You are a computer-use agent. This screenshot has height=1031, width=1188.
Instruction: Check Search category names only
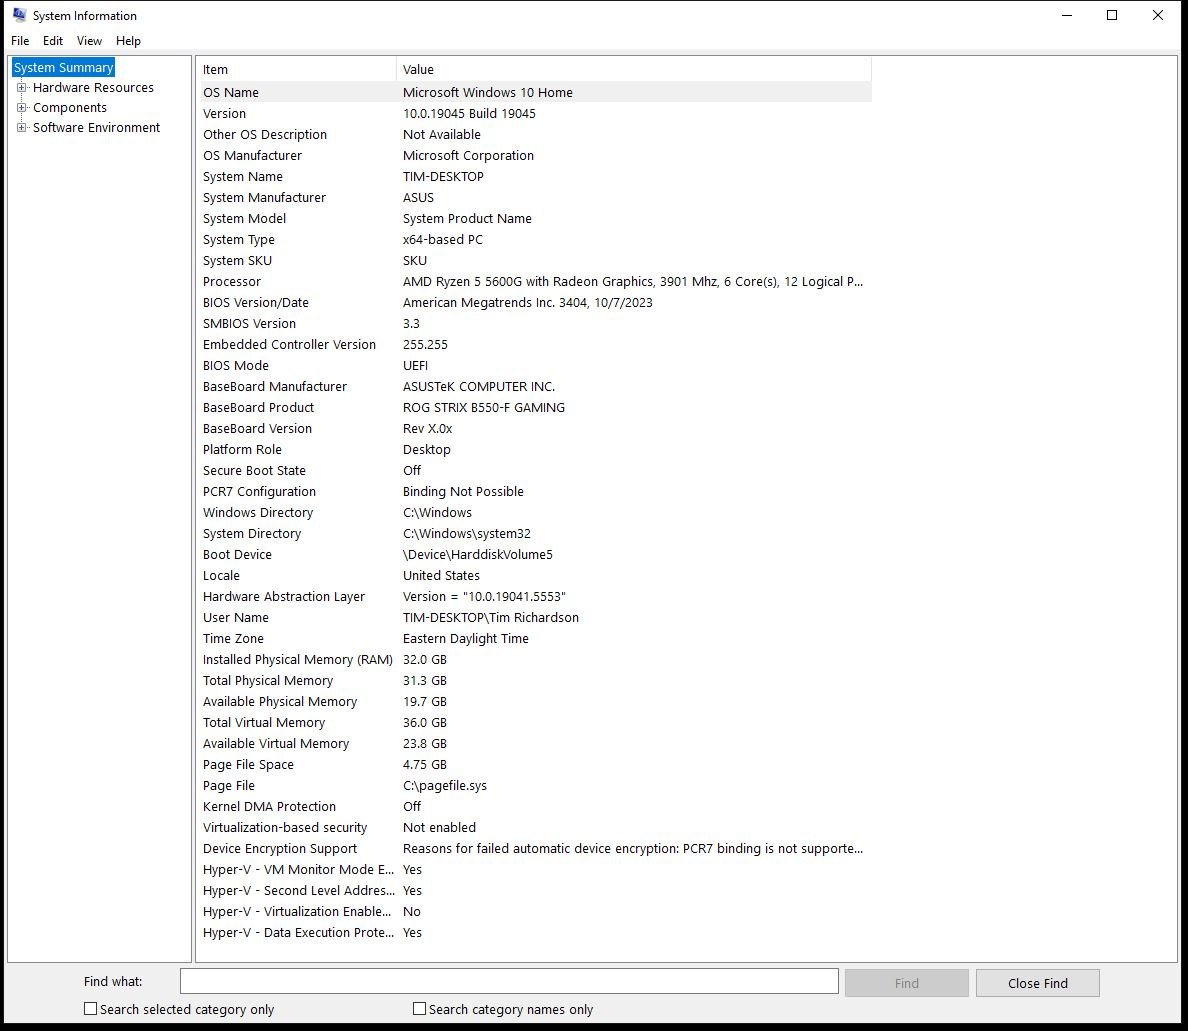[419, 1009]
